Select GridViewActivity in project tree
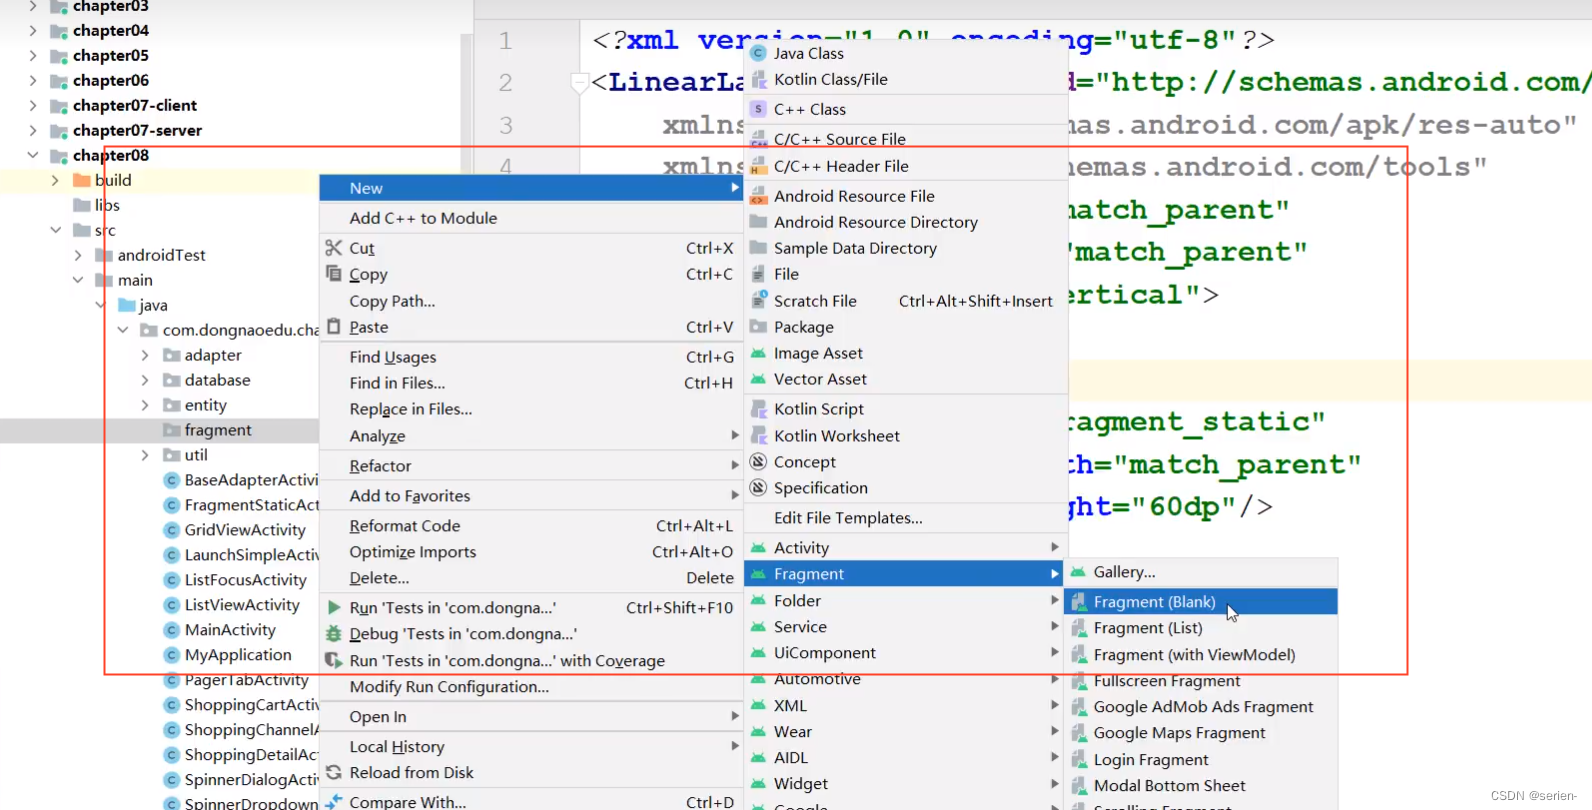 pyautogui.click(x=244, y=530)
